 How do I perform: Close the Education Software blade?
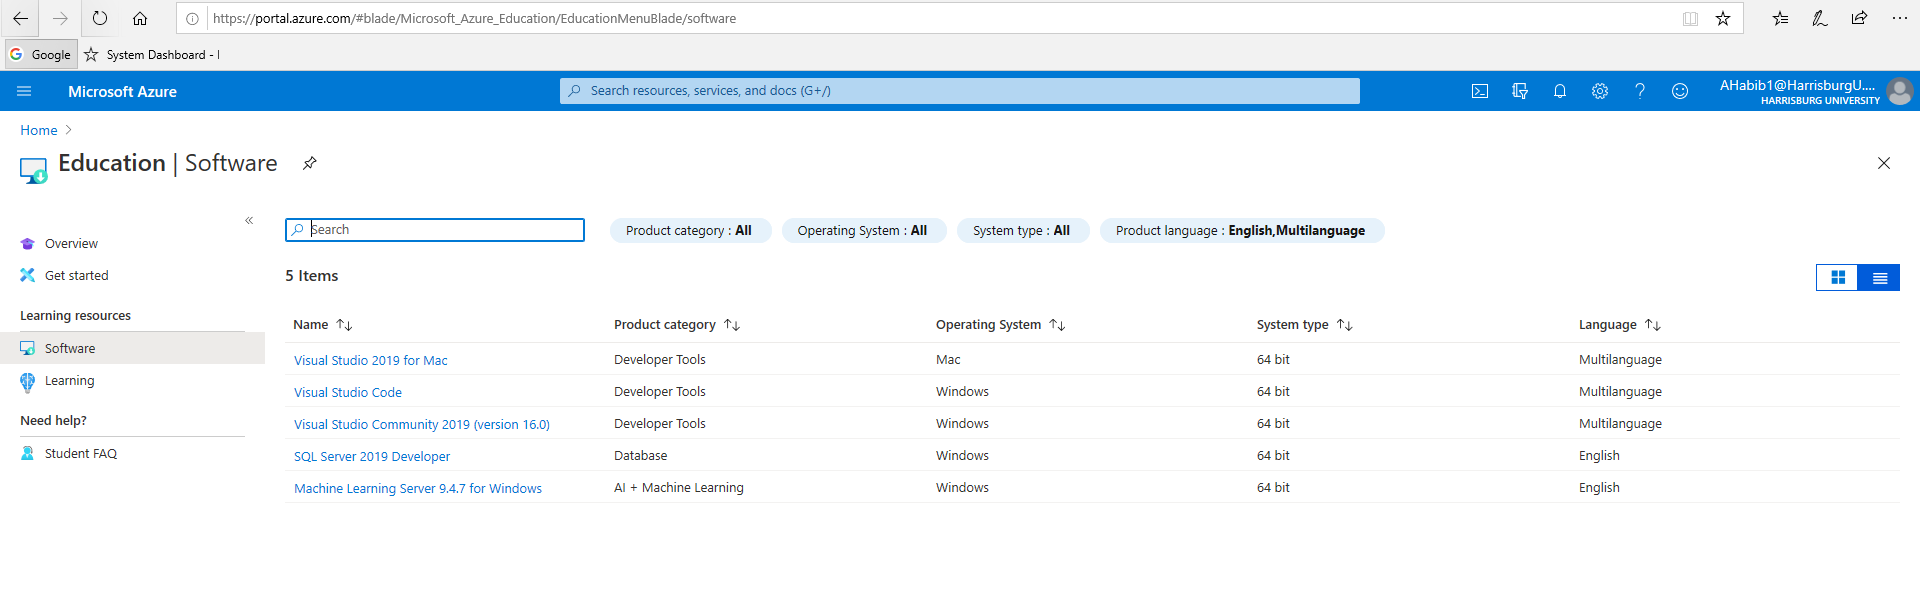coord(1884,163)
